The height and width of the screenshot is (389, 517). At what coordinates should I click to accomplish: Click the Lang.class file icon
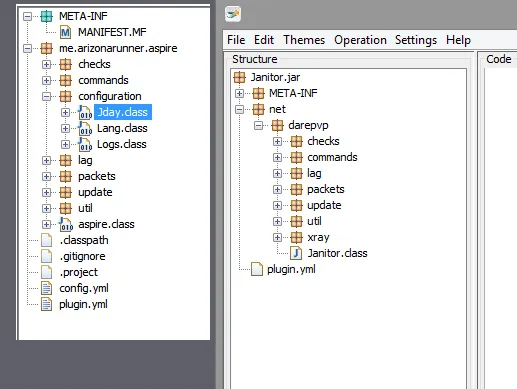(85, 128)
